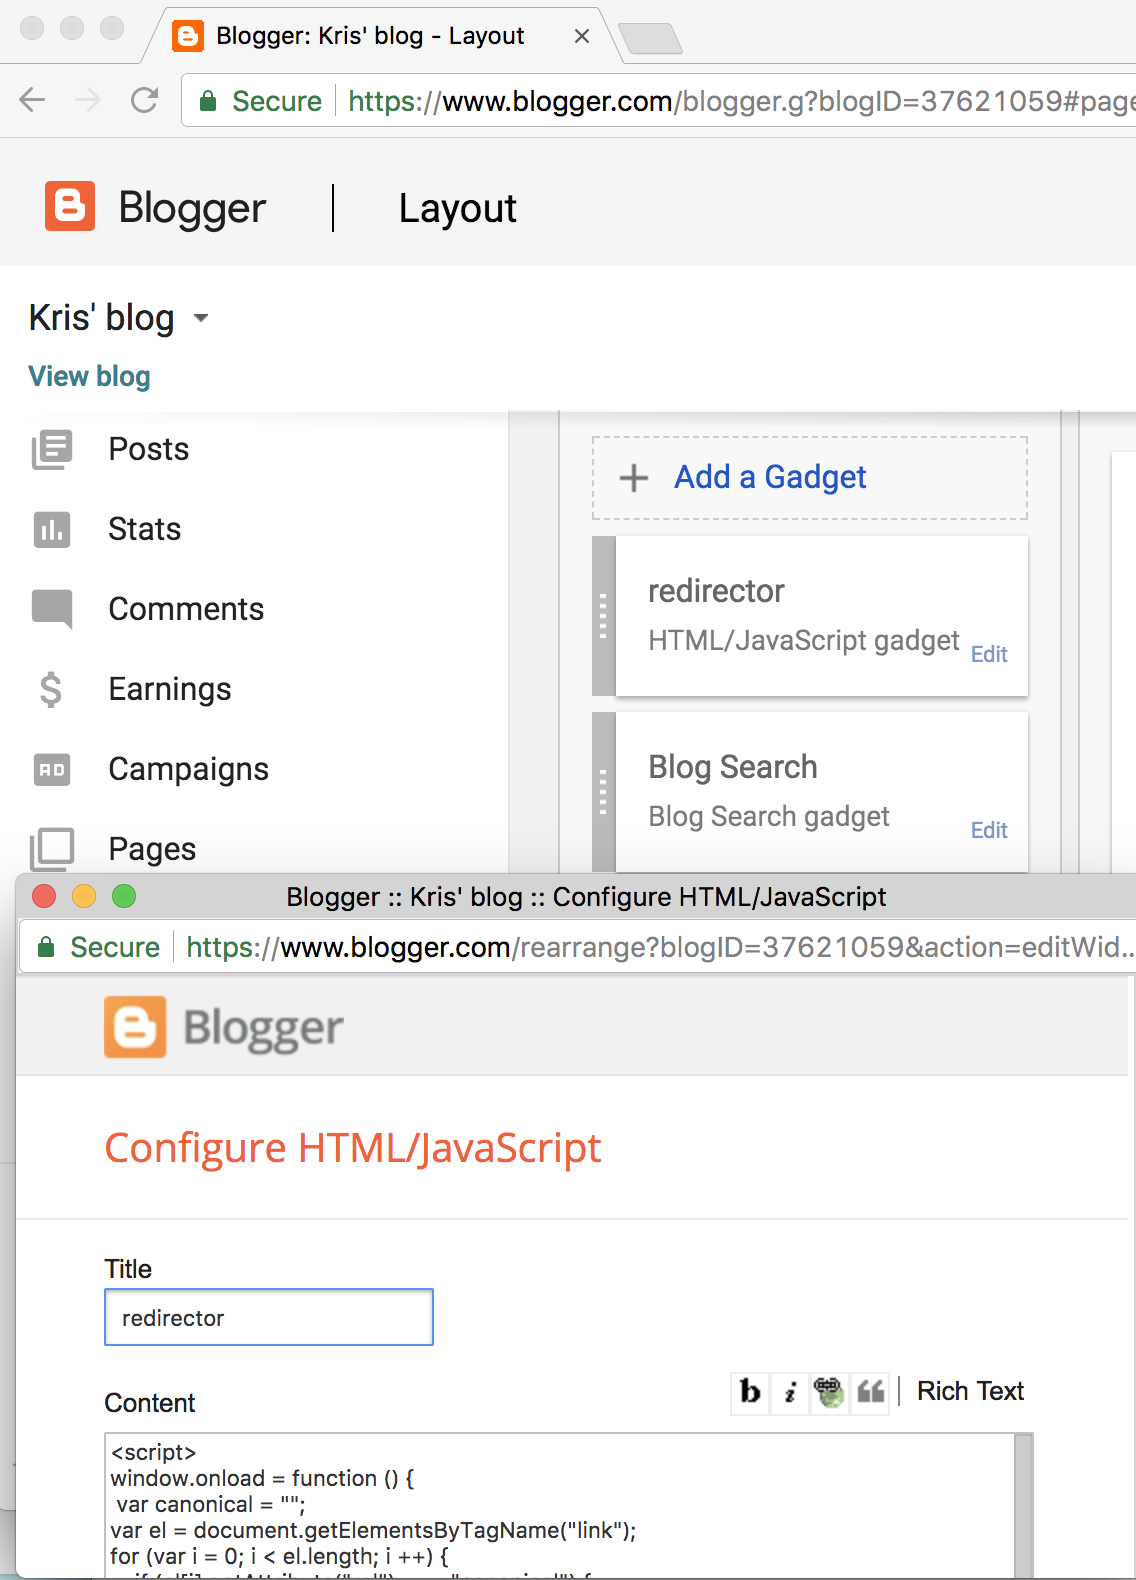The width and height of the screenshot is (1136, 1580).
Task: Edit the redirector gadget
Action: point(989,654)
